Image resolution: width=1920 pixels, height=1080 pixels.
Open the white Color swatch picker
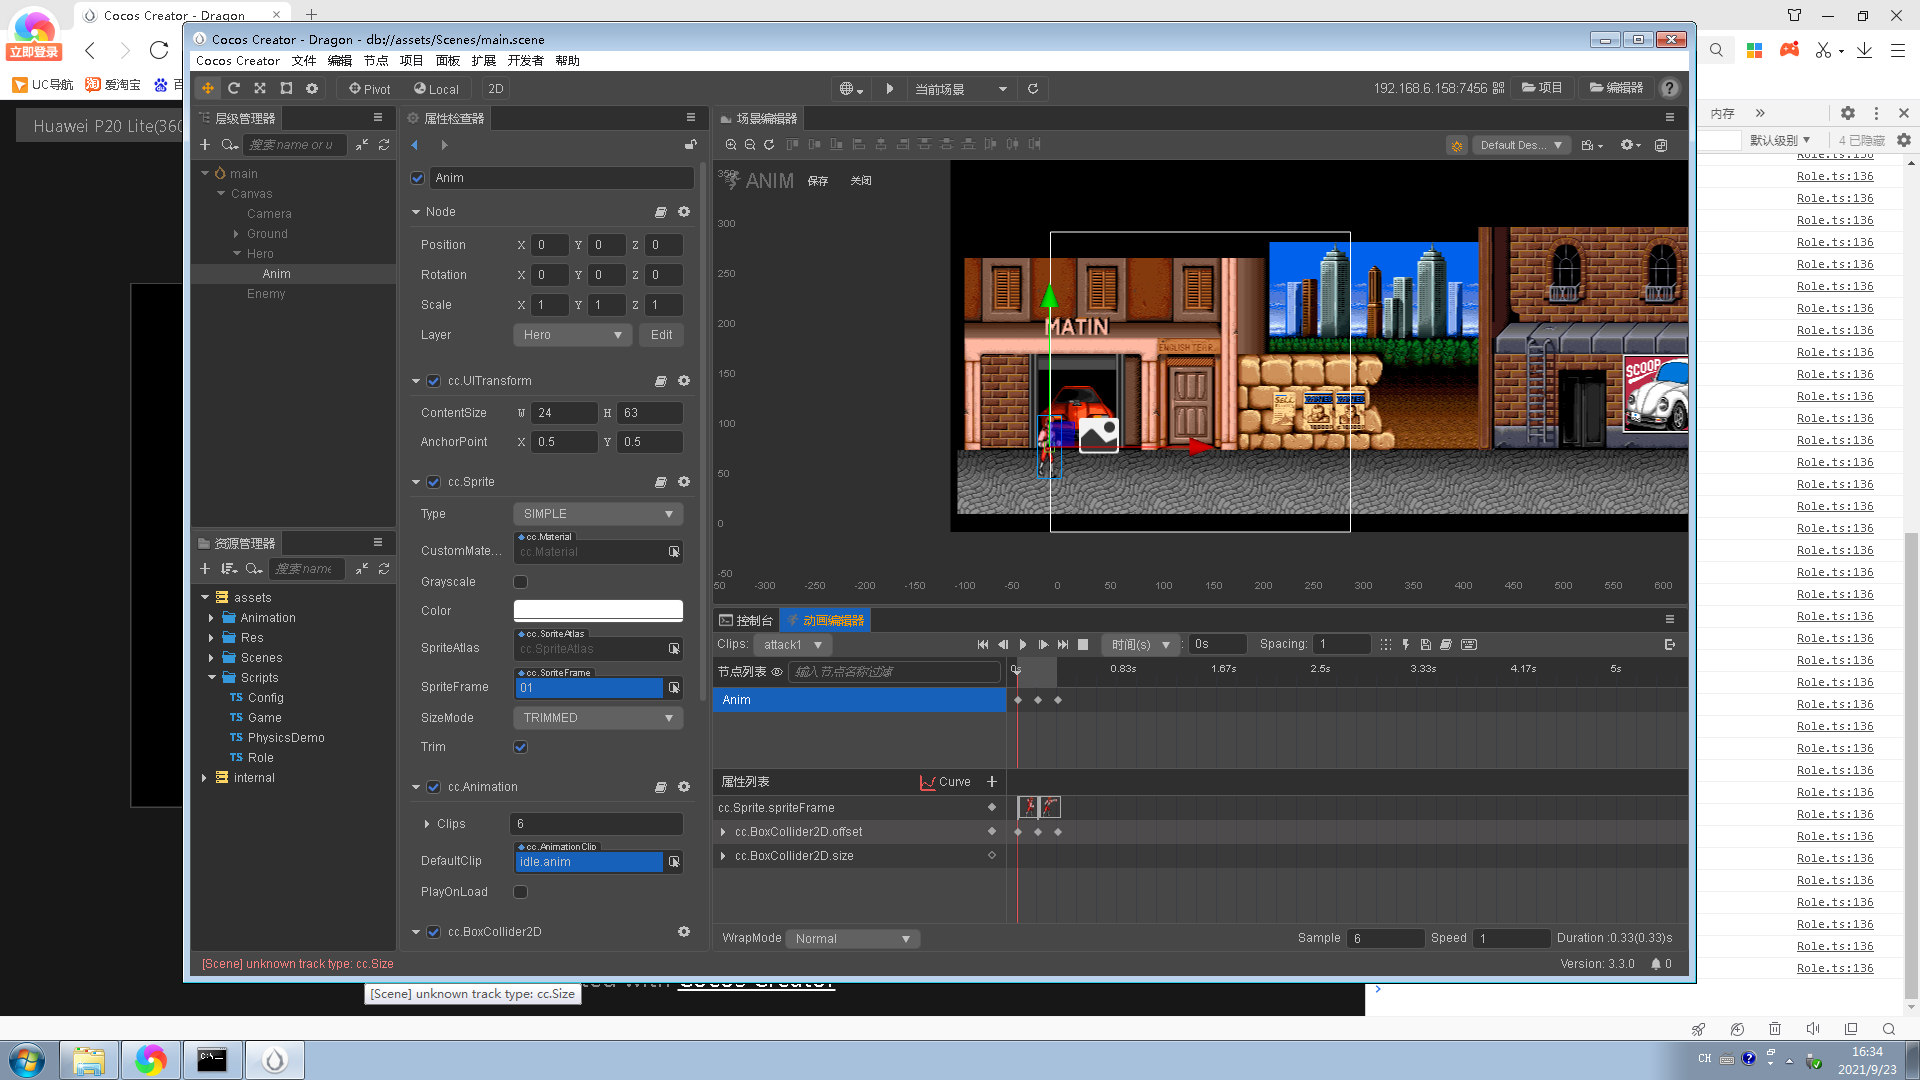pos(598,611)
